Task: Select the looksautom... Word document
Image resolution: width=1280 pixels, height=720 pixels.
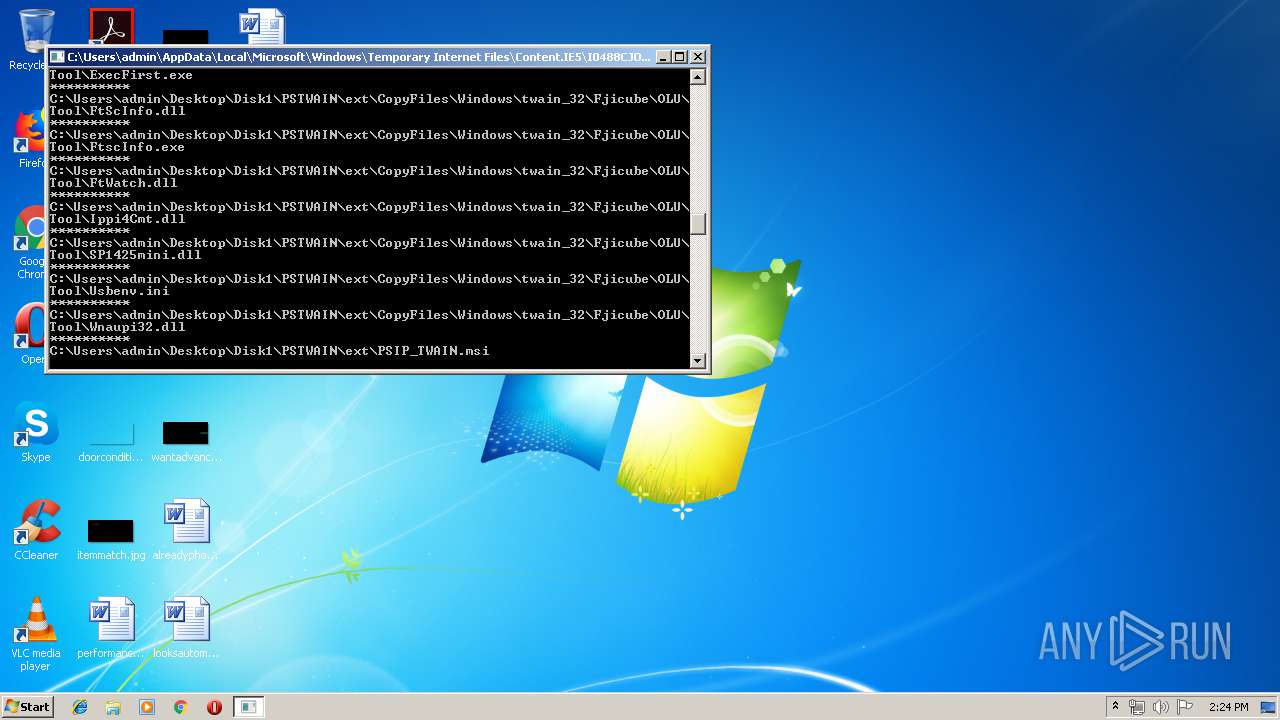Action: tap(186, 628)
